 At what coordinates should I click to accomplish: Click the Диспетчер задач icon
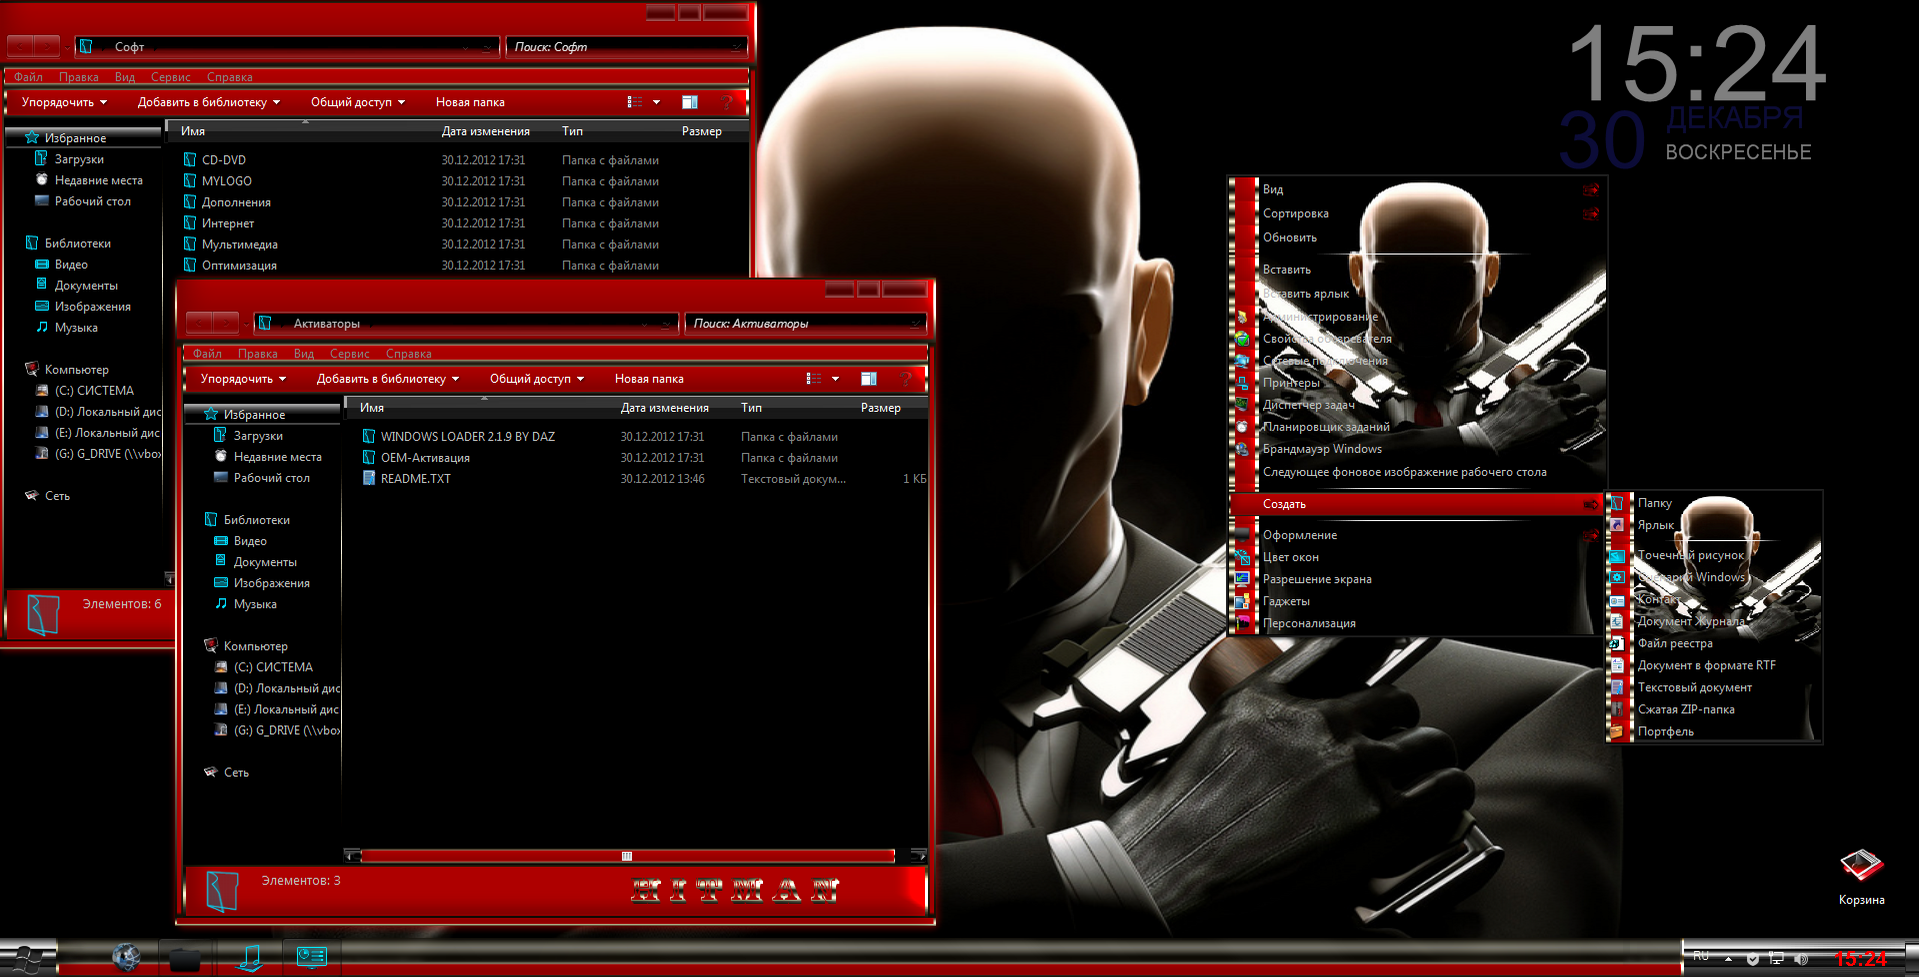[x=1242, y=405]
